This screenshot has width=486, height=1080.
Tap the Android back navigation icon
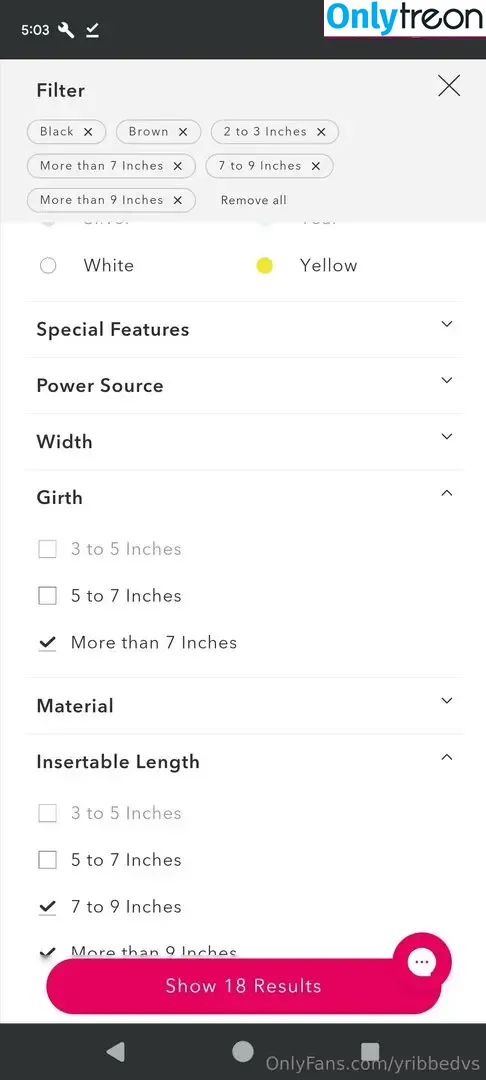[x=116, y=1051]
